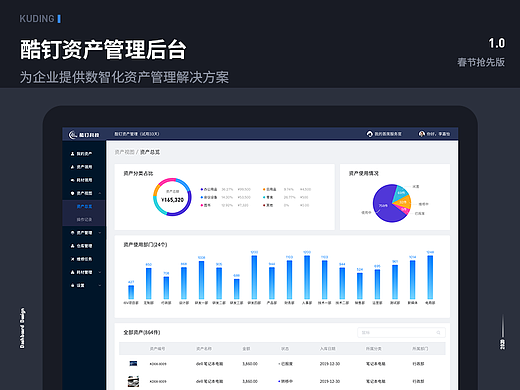Click the 入库日期 column header

point(327,349)
